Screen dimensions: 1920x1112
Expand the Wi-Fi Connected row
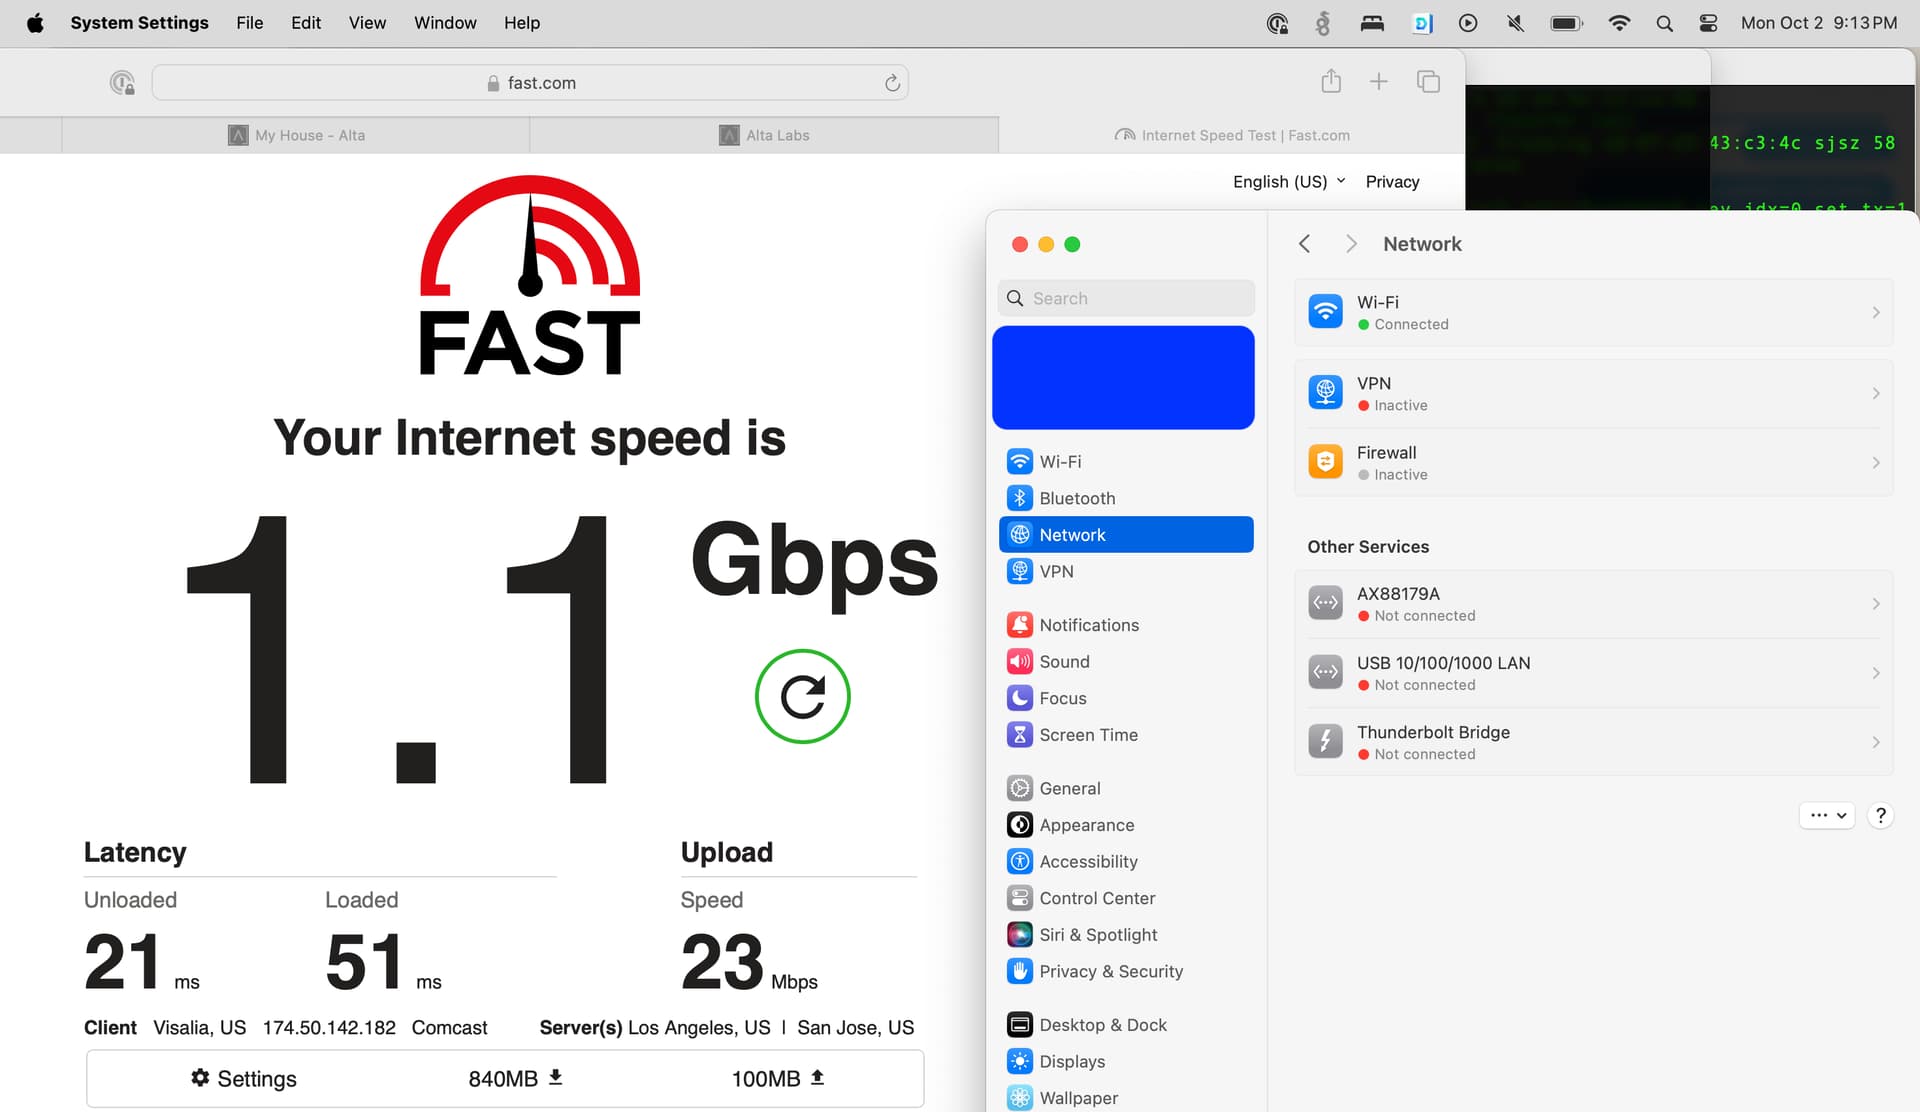(x=1593, y=312)
